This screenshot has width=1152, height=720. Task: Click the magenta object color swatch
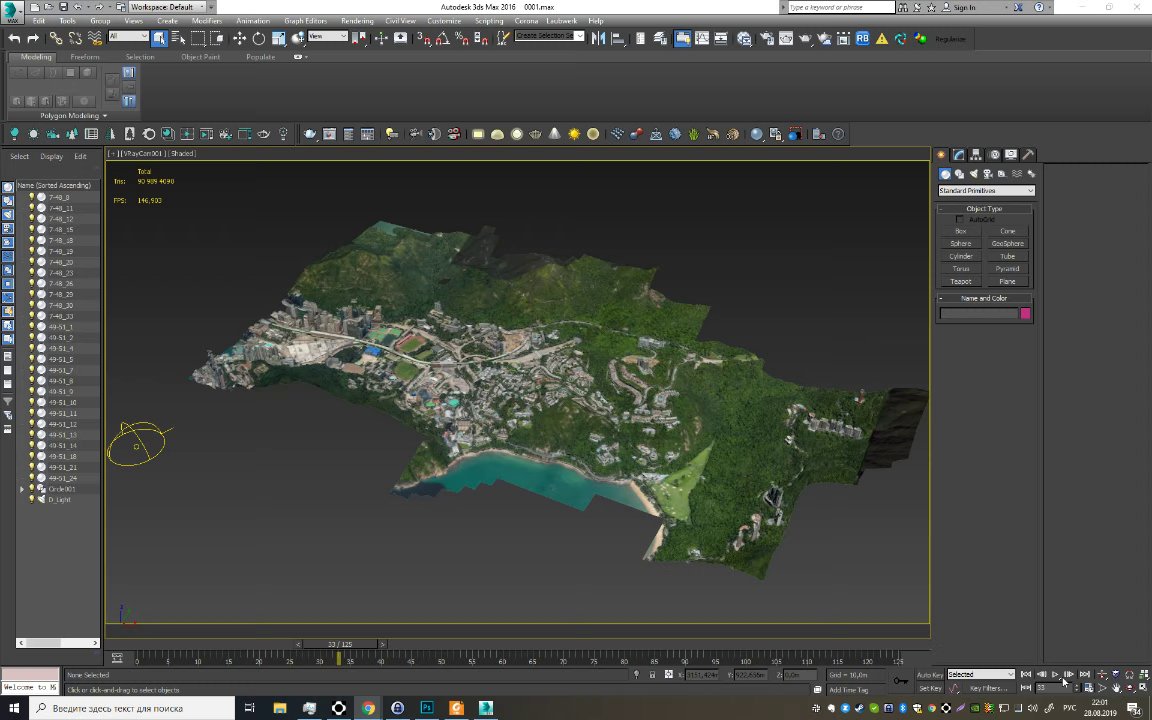coord(1025,314)
